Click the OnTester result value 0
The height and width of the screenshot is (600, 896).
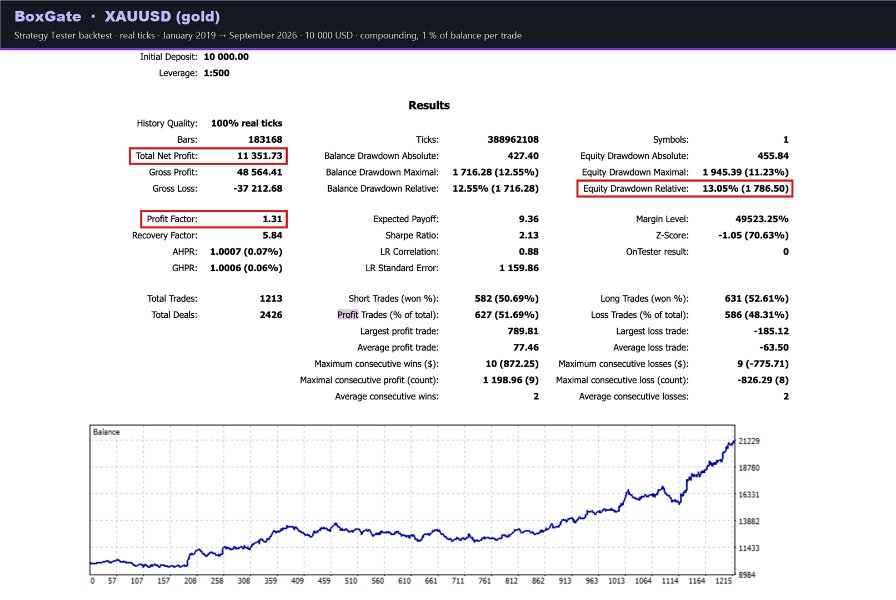[x=786, y=251]
